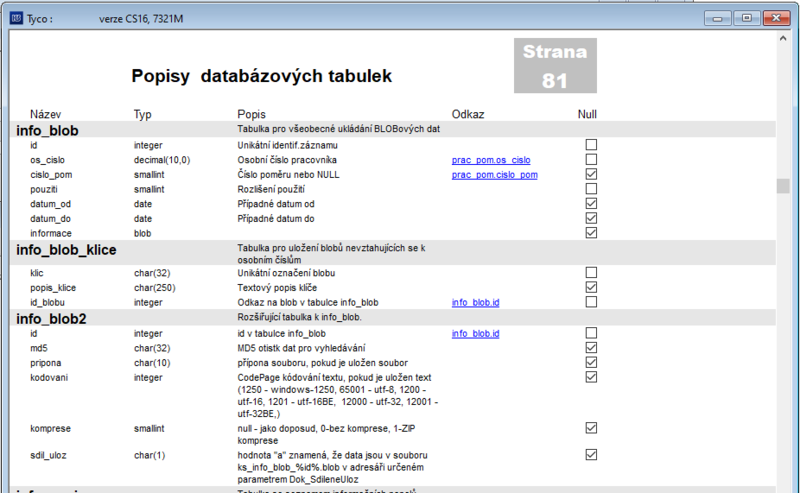Select the info_blob table heading
This screenshot has height=493, width=800.
(47, 131)
